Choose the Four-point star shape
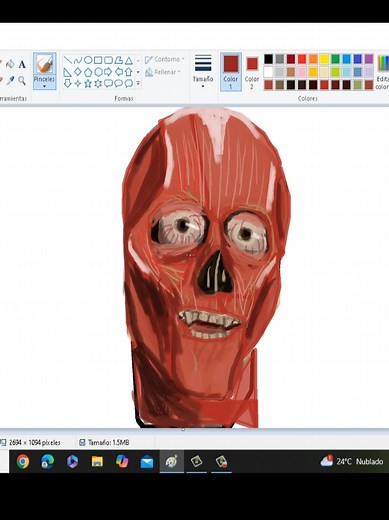Viewport: 389px width, 520px height. tap(78, 83)
